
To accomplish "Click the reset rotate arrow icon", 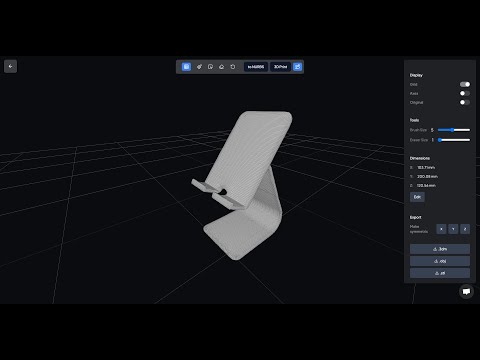I will (x=233, y=67).
